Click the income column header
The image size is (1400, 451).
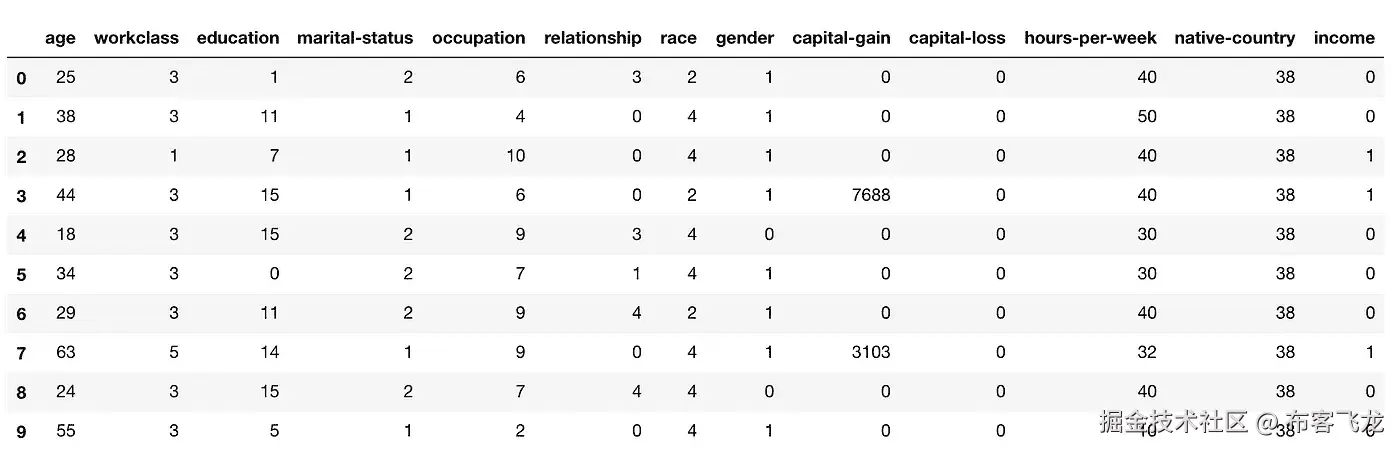(1344, 38)
